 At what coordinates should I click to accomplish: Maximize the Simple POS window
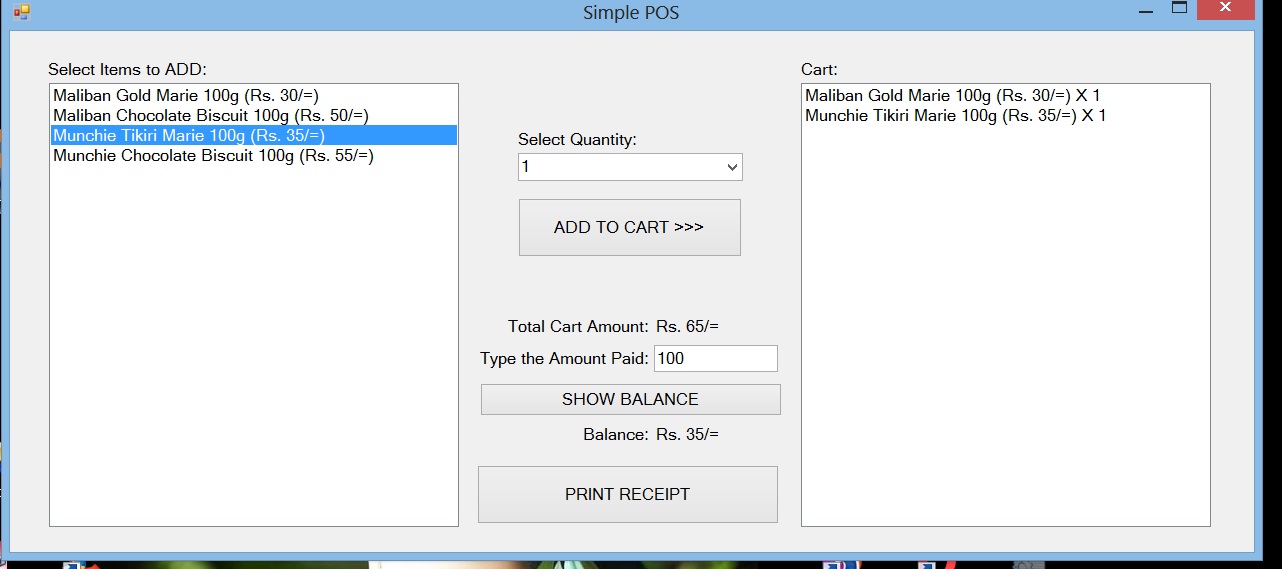(1179, 9)
